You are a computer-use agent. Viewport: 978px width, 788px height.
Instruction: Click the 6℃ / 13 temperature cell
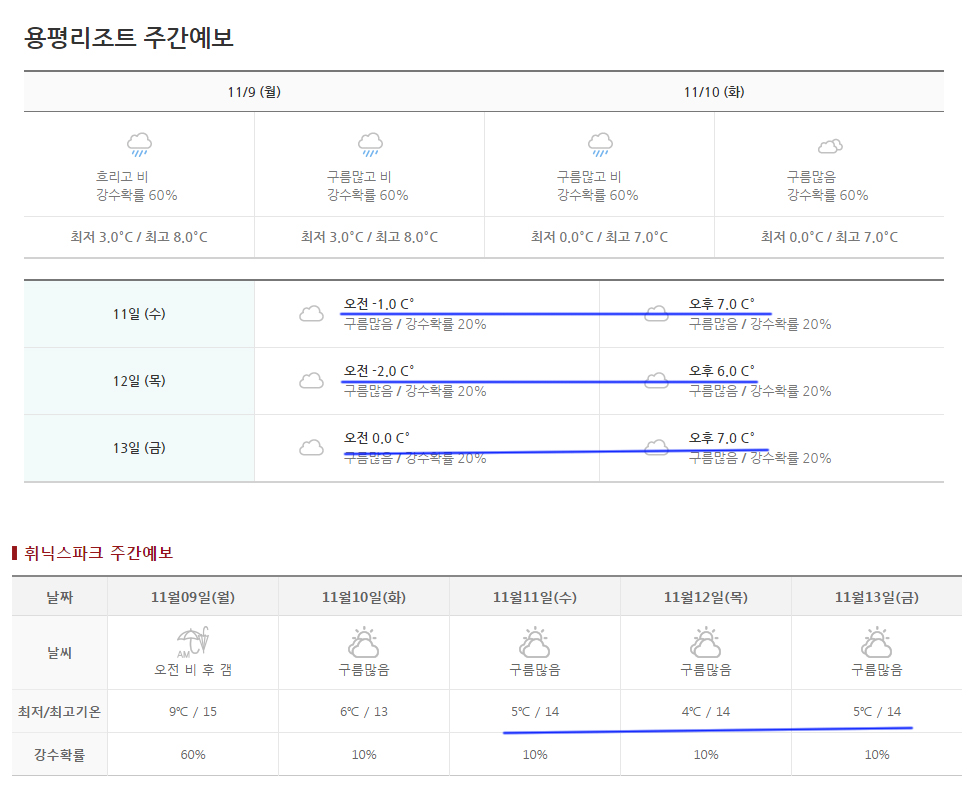pos(364,711)
